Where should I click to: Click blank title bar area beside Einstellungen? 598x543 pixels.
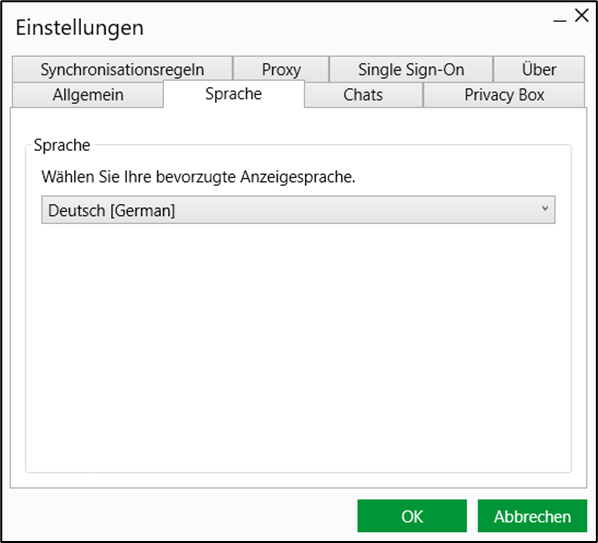tap(343, 27)
